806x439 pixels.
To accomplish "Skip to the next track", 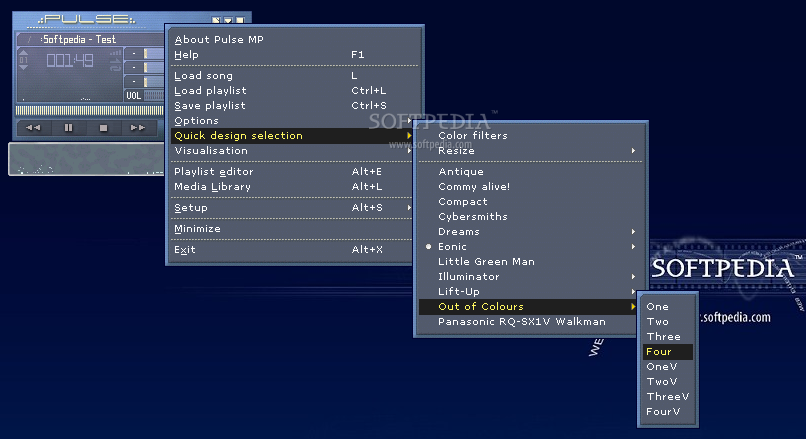I will coord(137,127).
